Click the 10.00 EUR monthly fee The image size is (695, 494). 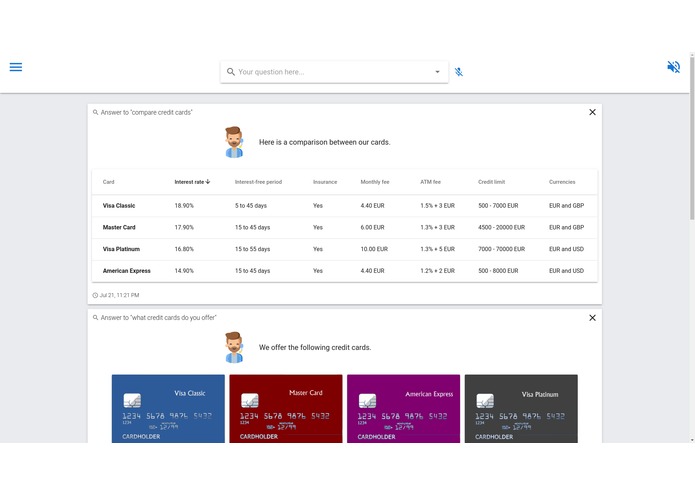(x=374, y=249)
